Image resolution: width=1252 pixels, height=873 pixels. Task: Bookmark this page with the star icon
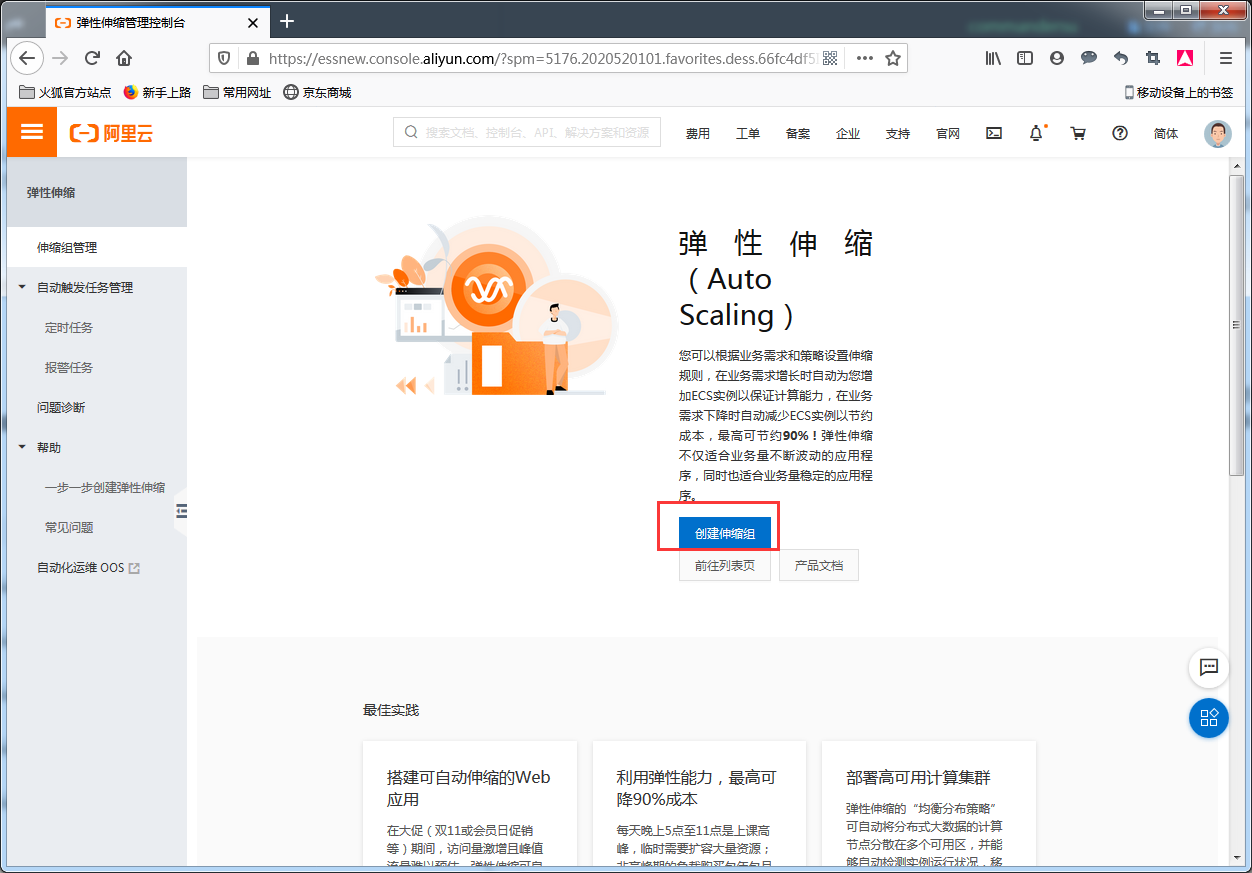(893, 58)
